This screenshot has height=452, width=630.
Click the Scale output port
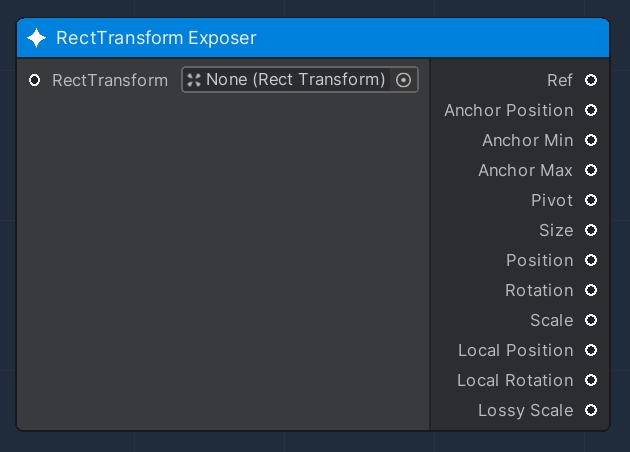pyautogui.click(x=591, y=320)
